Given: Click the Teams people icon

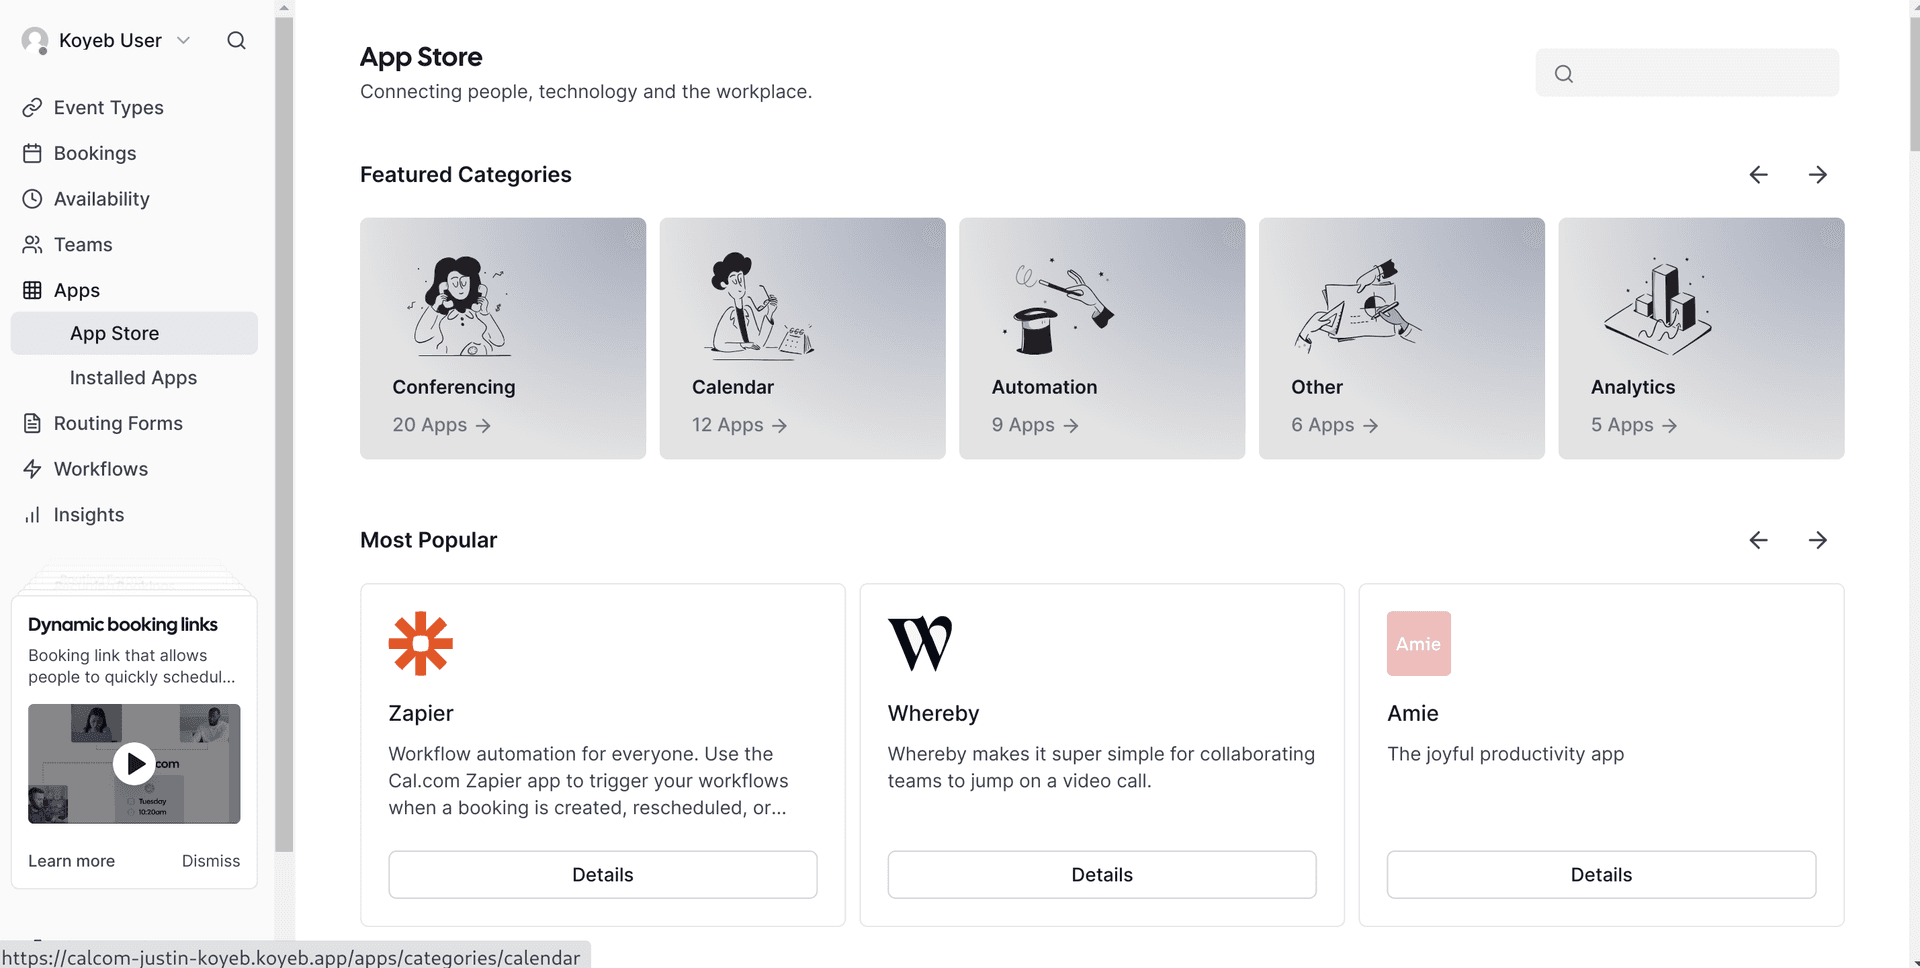Looking at the screenshot, I should [33, 245].
